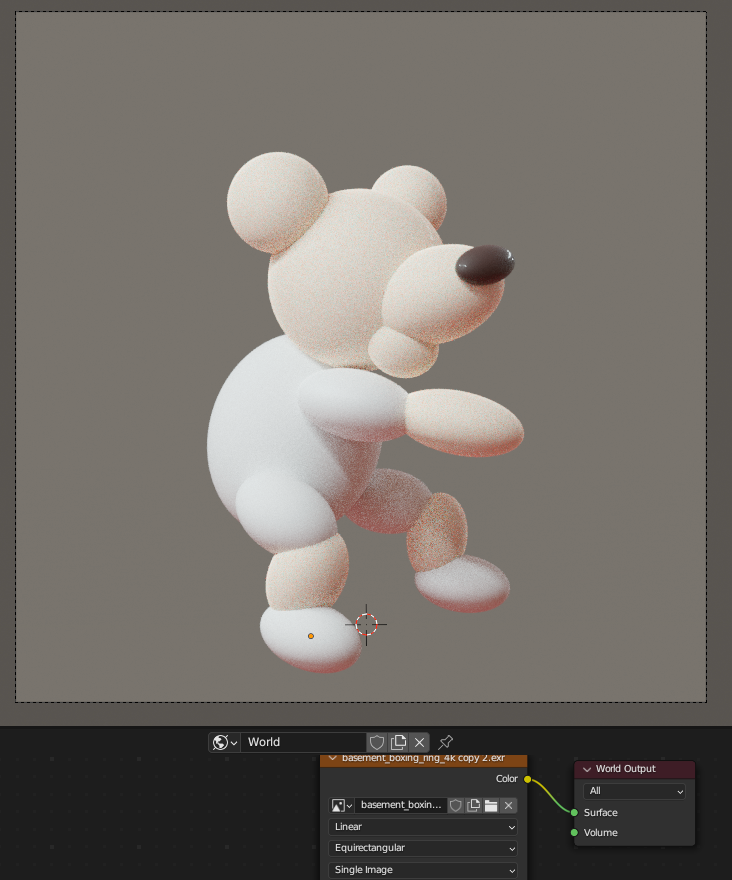Duplicate the World datablock with new-copy icon
Screen dimensions: 732x880
(x=398, y=742)
